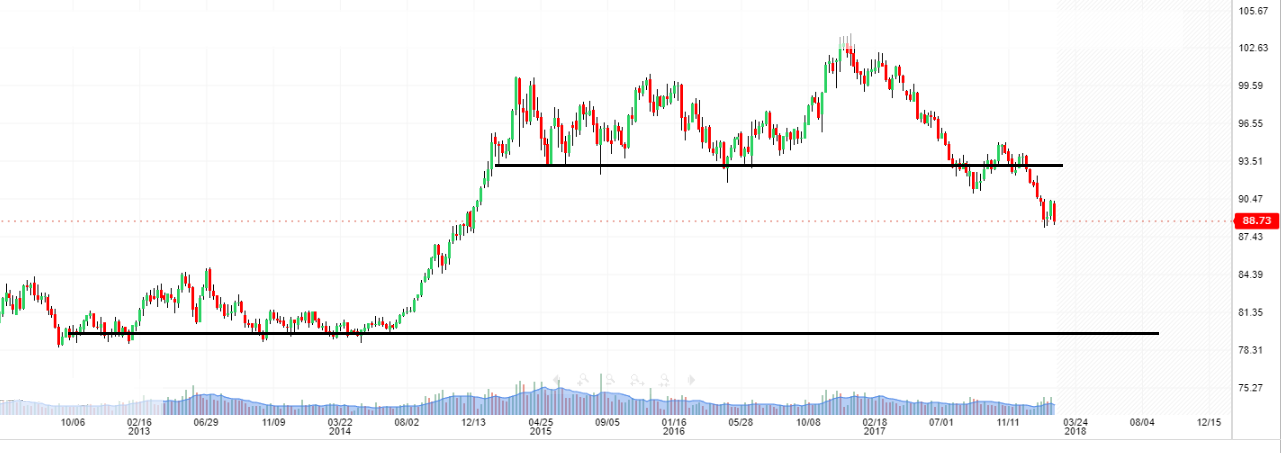Click the 99.59 price axis label
1281x453 pixels.
tap(1253, 86)
